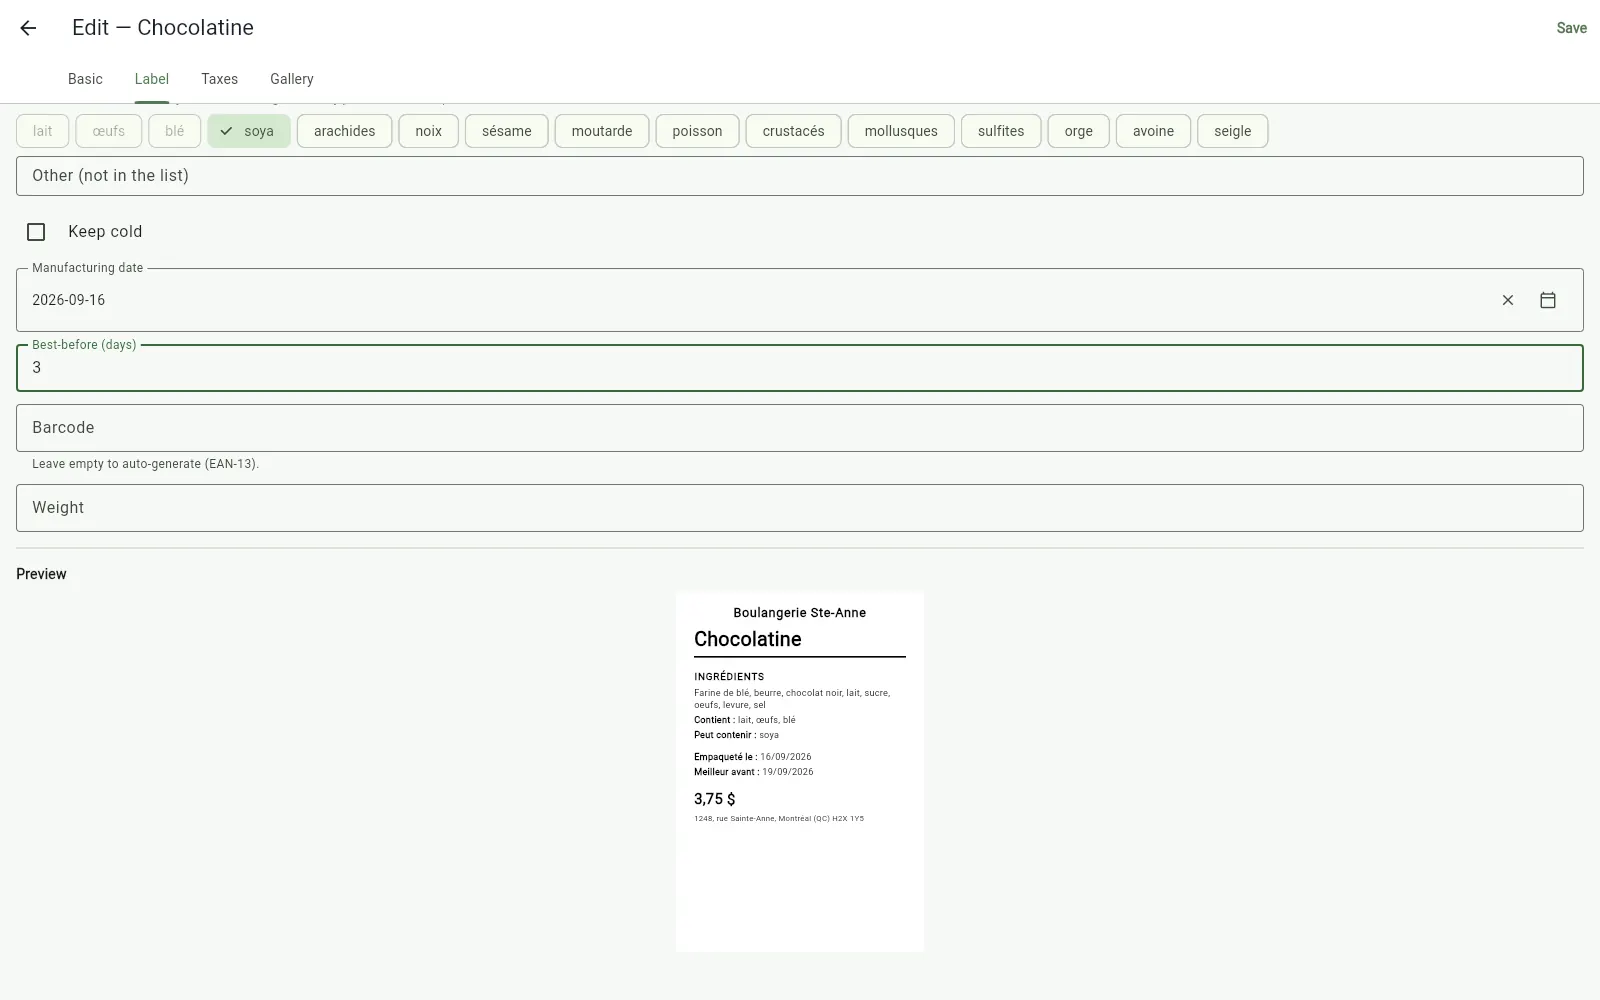Viewport: 1600px width, 1000px height.
Task: Toggle the poisson allergen chip
Action: [697, 131]
